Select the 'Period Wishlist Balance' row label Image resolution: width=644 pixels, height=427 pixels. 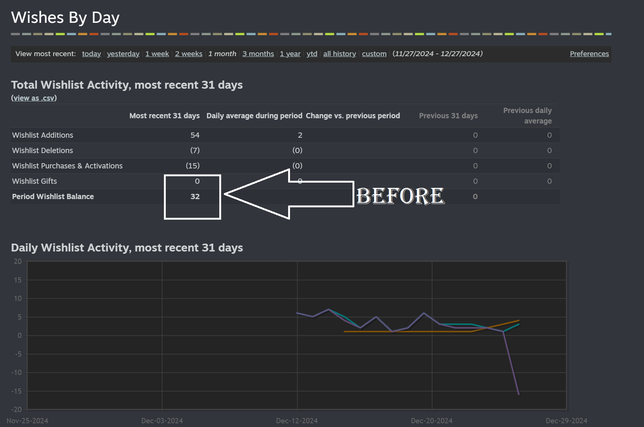pyautogui.click(x=53, y=197)
